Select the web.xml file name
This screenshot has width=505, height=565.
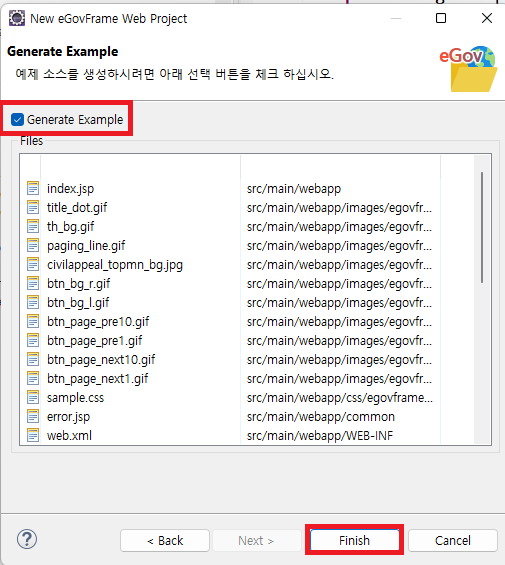tap(69, 436)
